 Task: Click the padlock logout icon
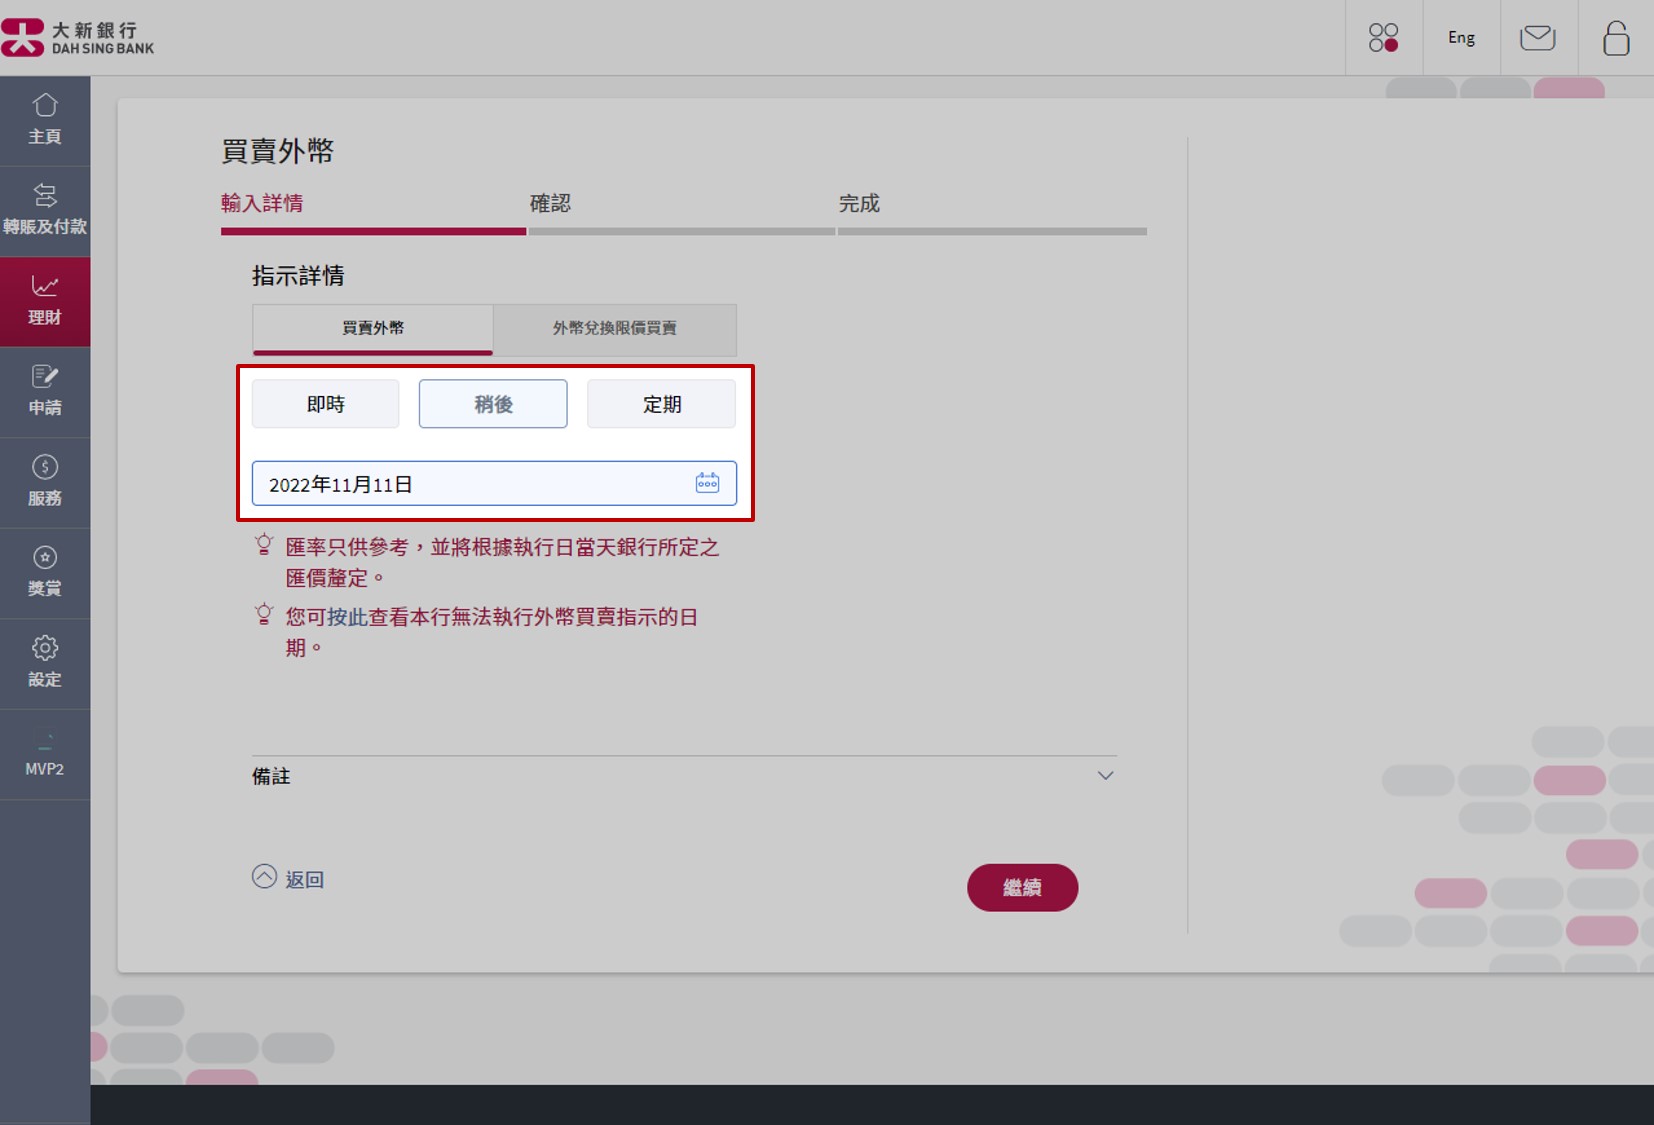[x=1615, y=38]
